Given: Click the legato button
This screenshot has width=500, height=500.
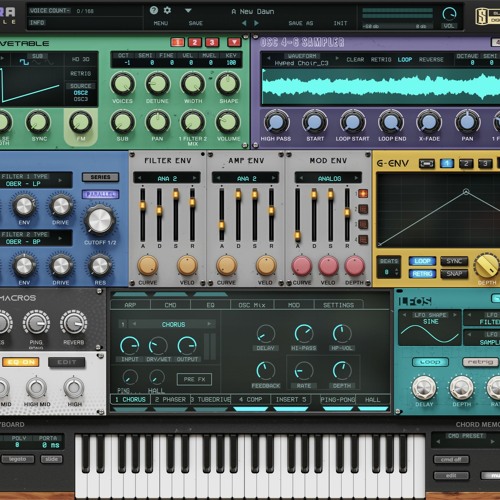Looking at the screenshot, I should (x=18, y=459).
